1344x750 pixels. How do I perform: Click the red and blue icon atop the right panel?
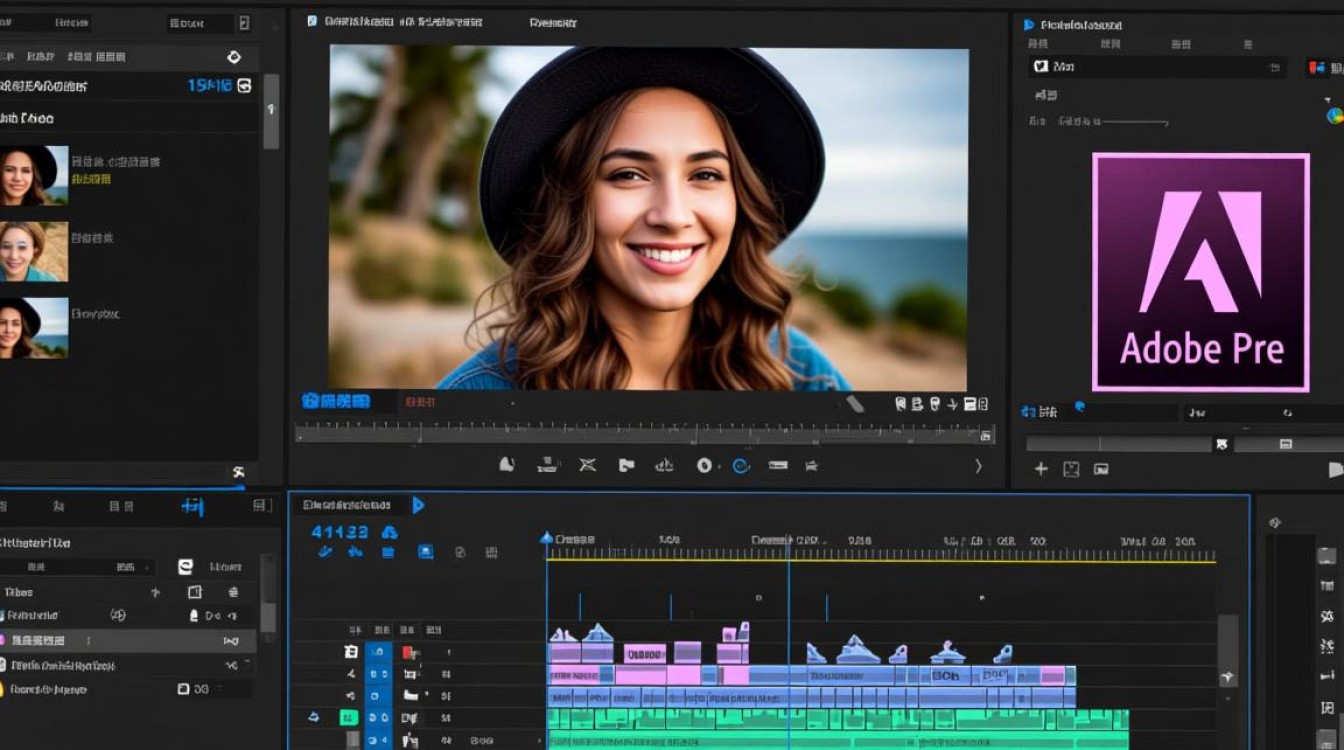click(1316, 67)
